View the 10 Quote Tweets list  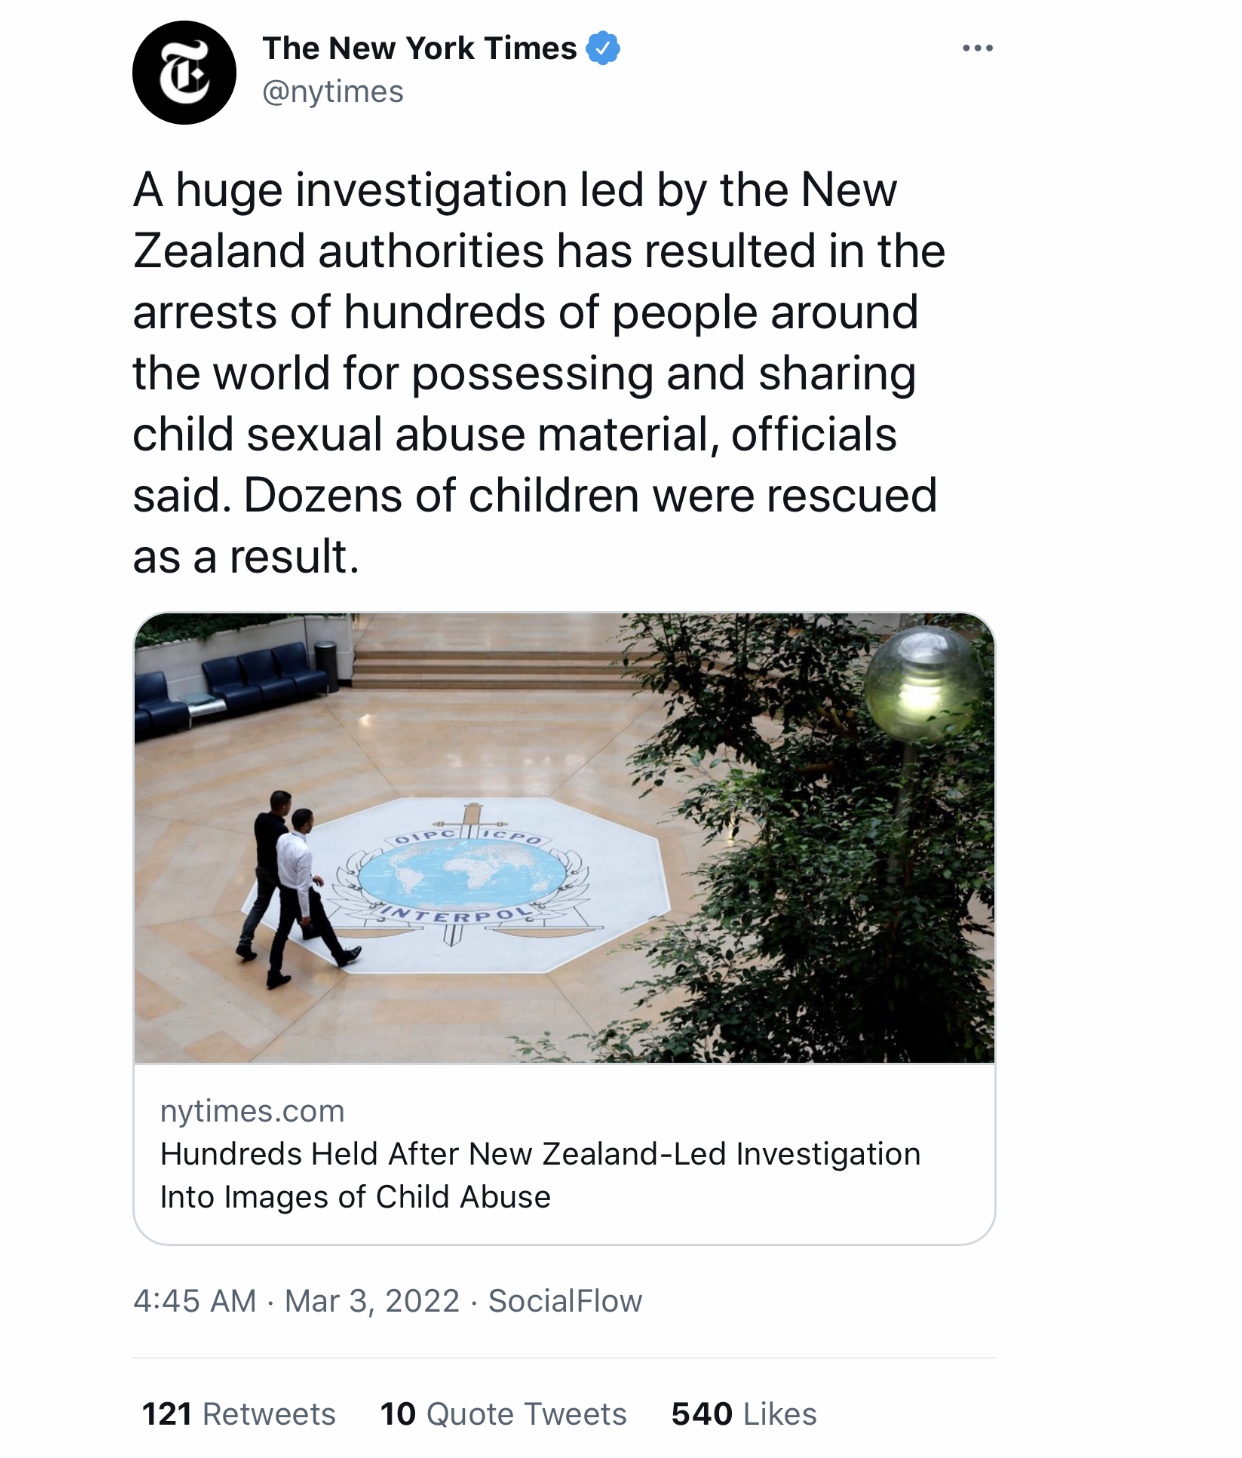(503, 1414)
